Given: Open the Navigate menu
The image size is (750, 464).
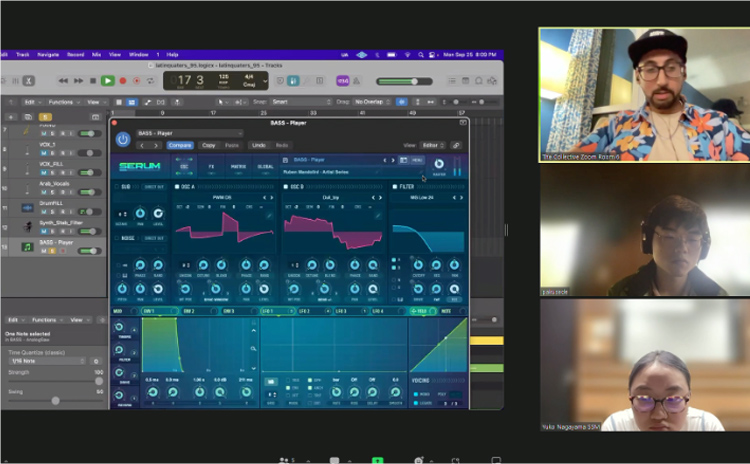Looking at the screenshot, I should point(48,55).
